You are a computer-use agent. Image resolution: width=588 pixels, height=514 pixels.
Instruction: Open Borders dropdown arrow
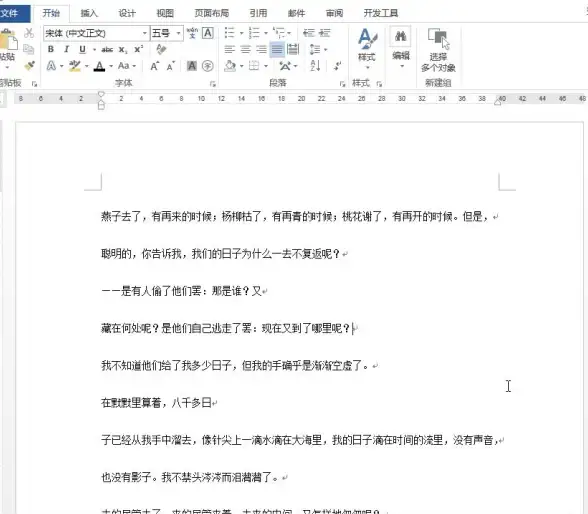pyautogui.click(x=266, y=66)
